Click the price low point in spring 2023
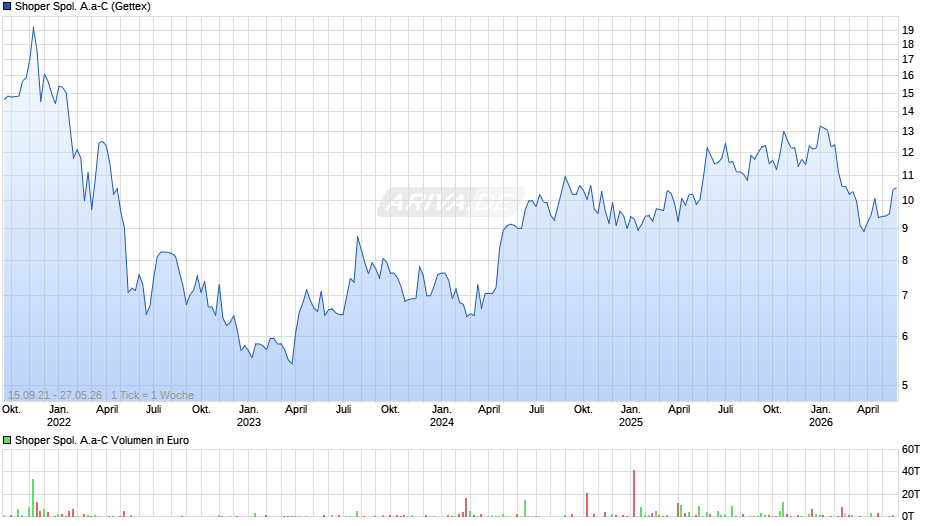The height and width of the screenshot is (526, 940). pos(292,363)
